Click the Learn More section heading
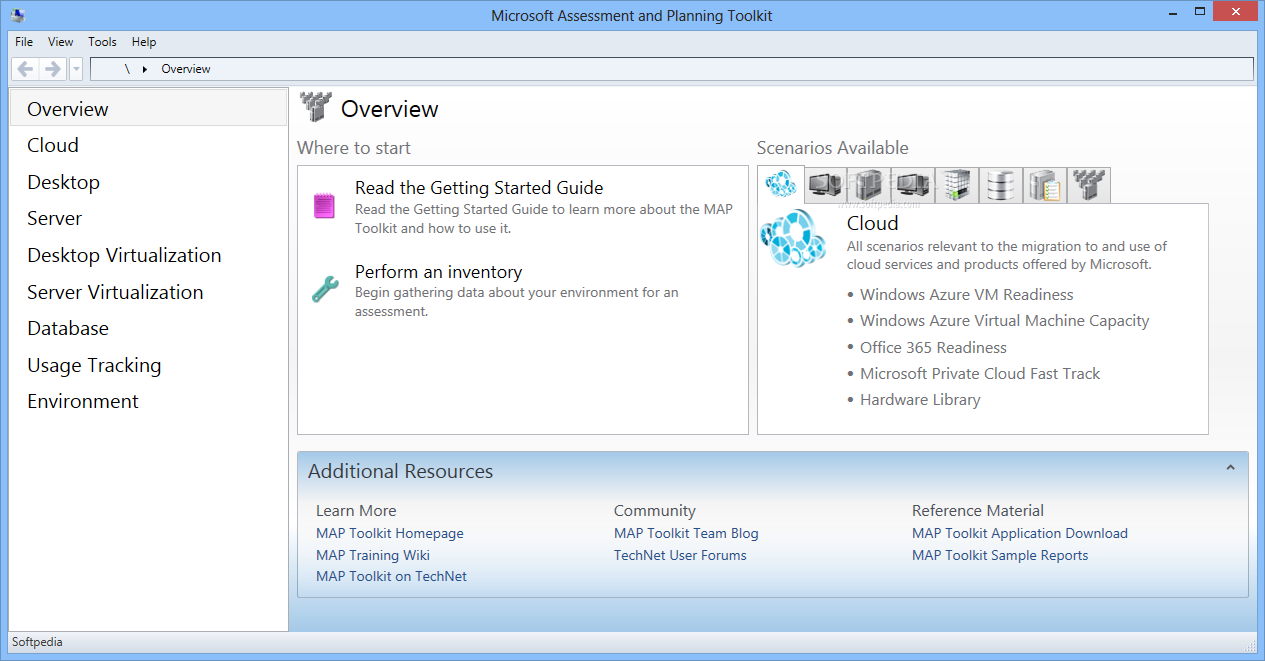Image resolution: width=1265 pixels, height=661 pixels. tap(356, 510)
